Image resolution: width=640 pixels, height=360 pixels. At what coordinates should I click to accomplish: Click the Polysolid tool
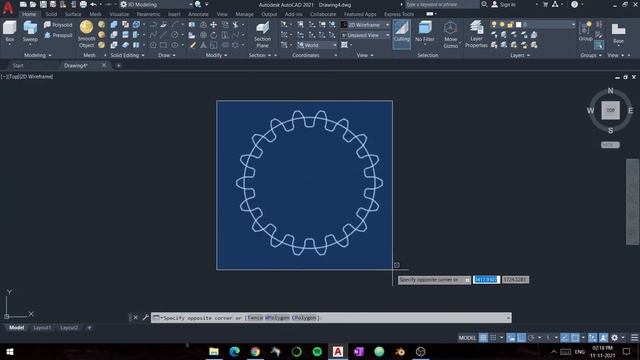58,25
